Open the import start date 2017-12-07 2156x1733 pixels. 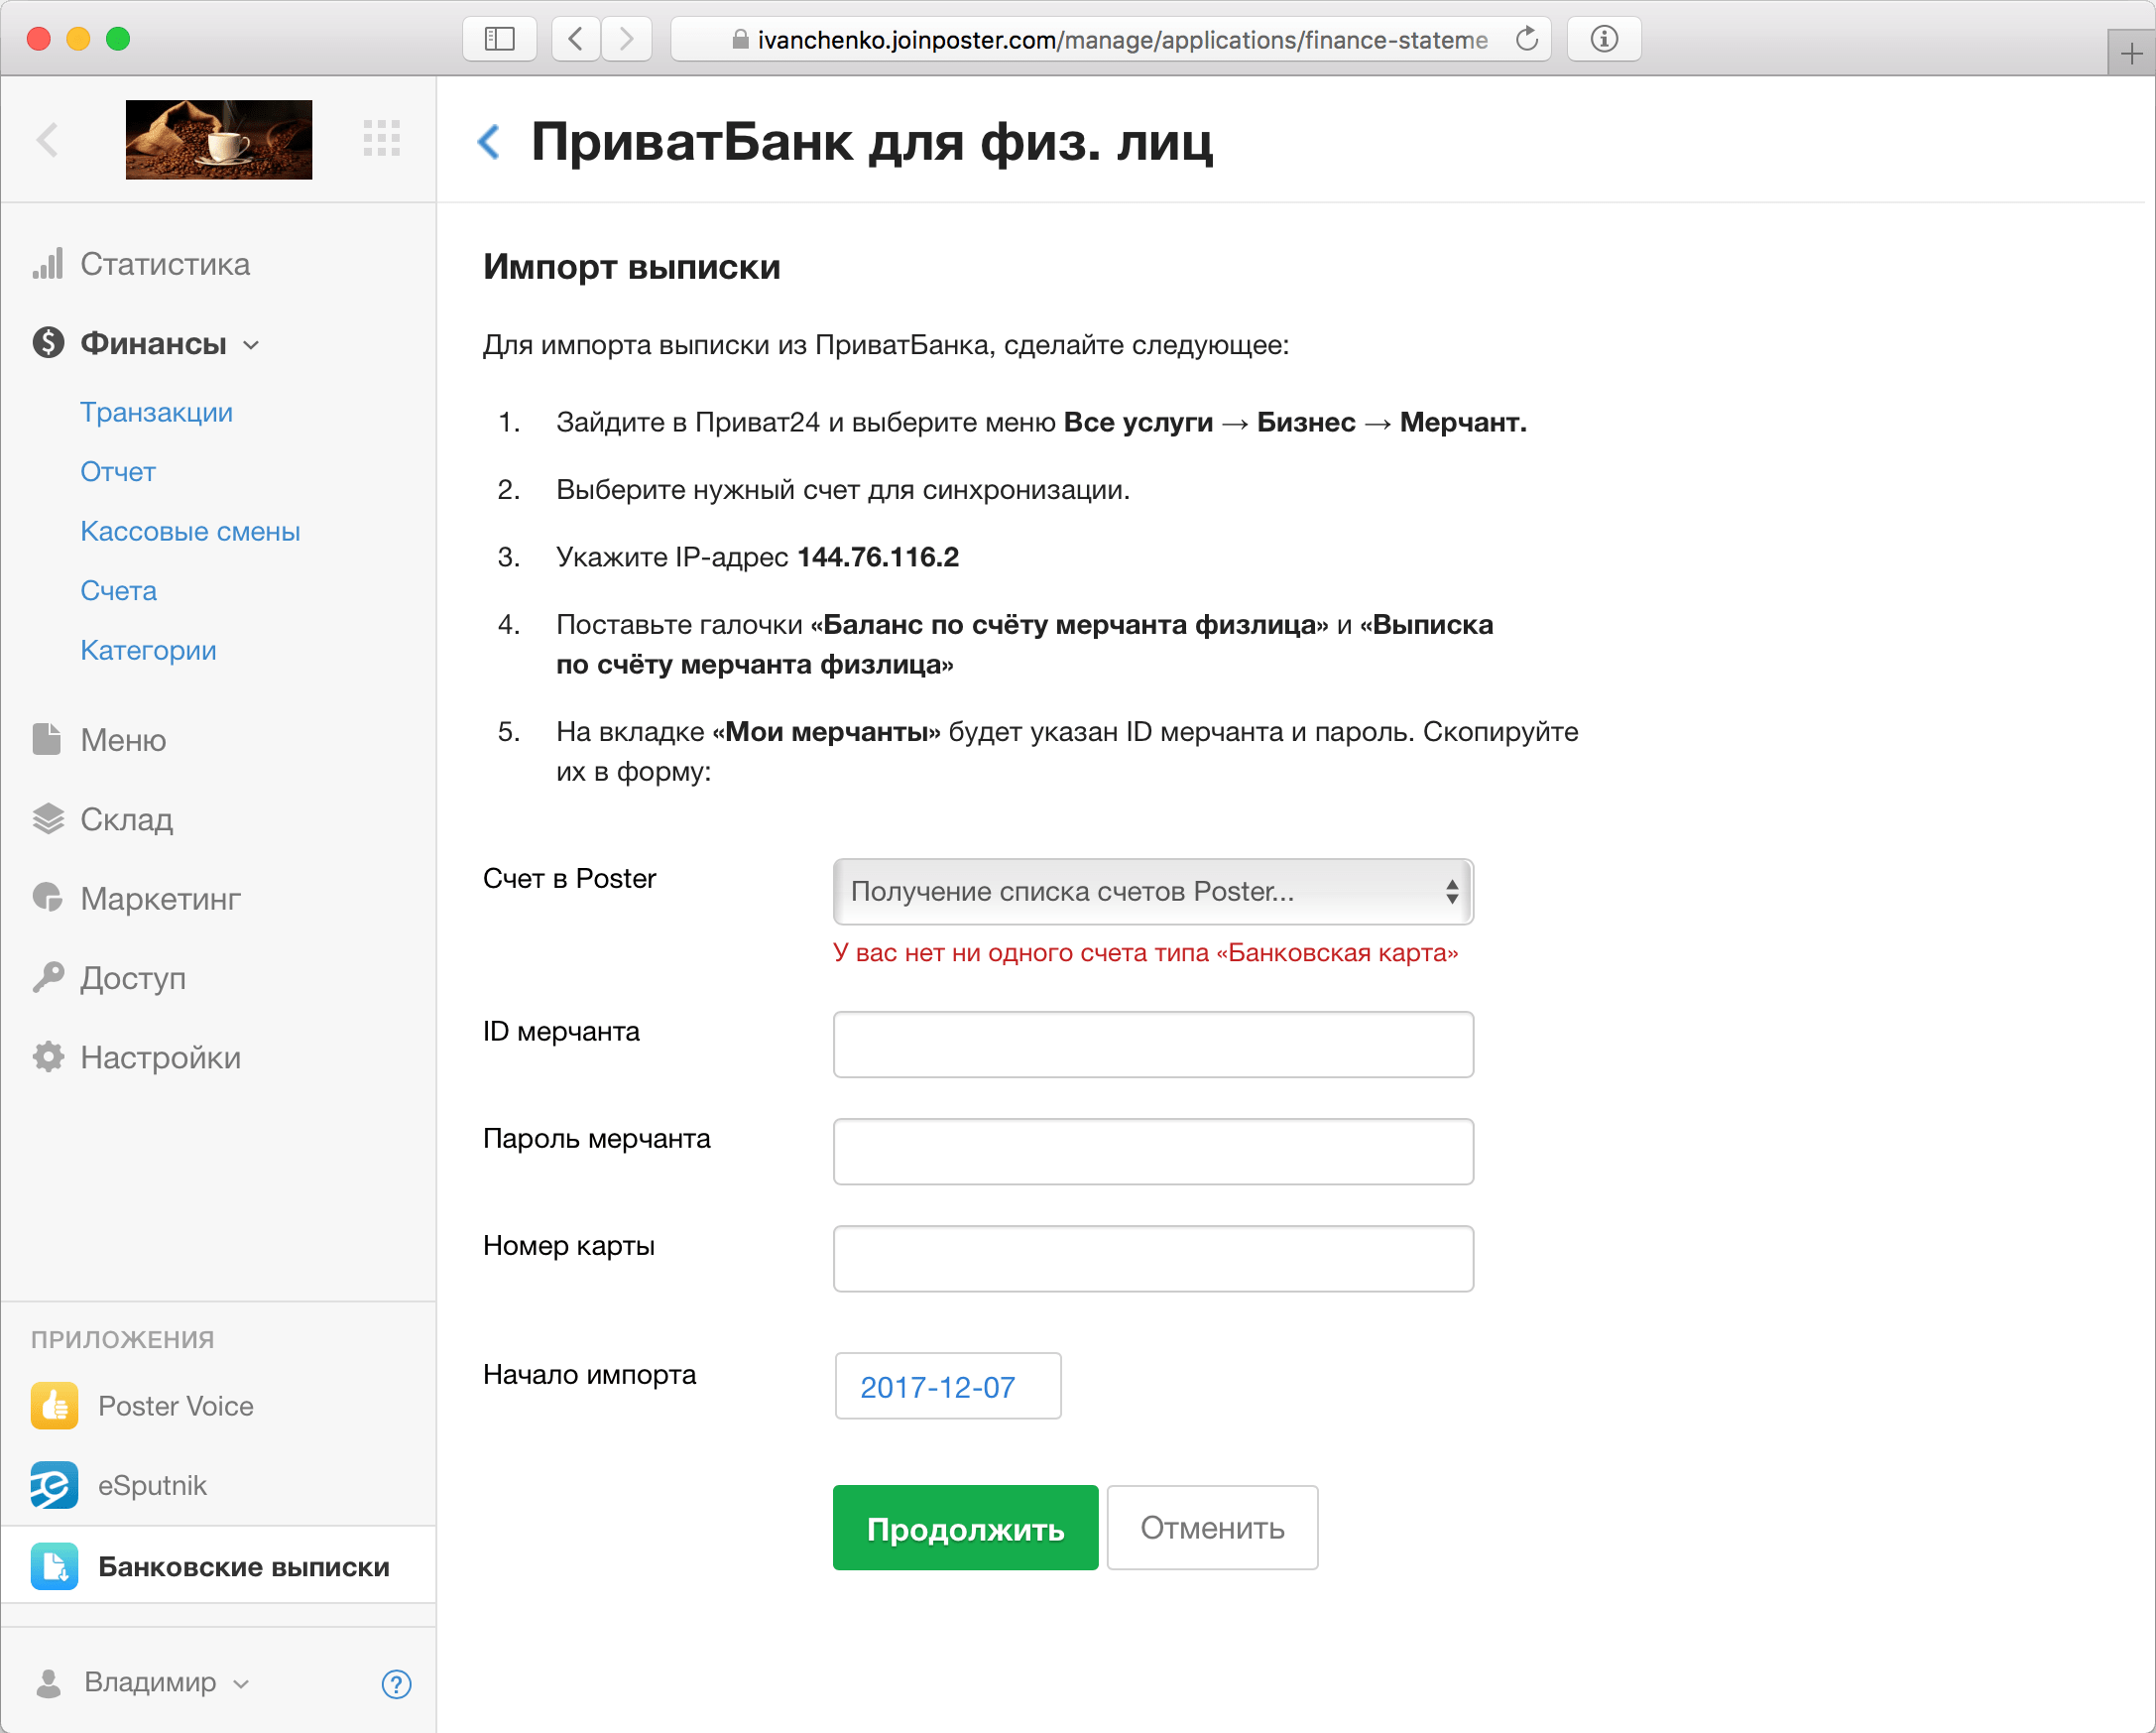(947, 1386)
